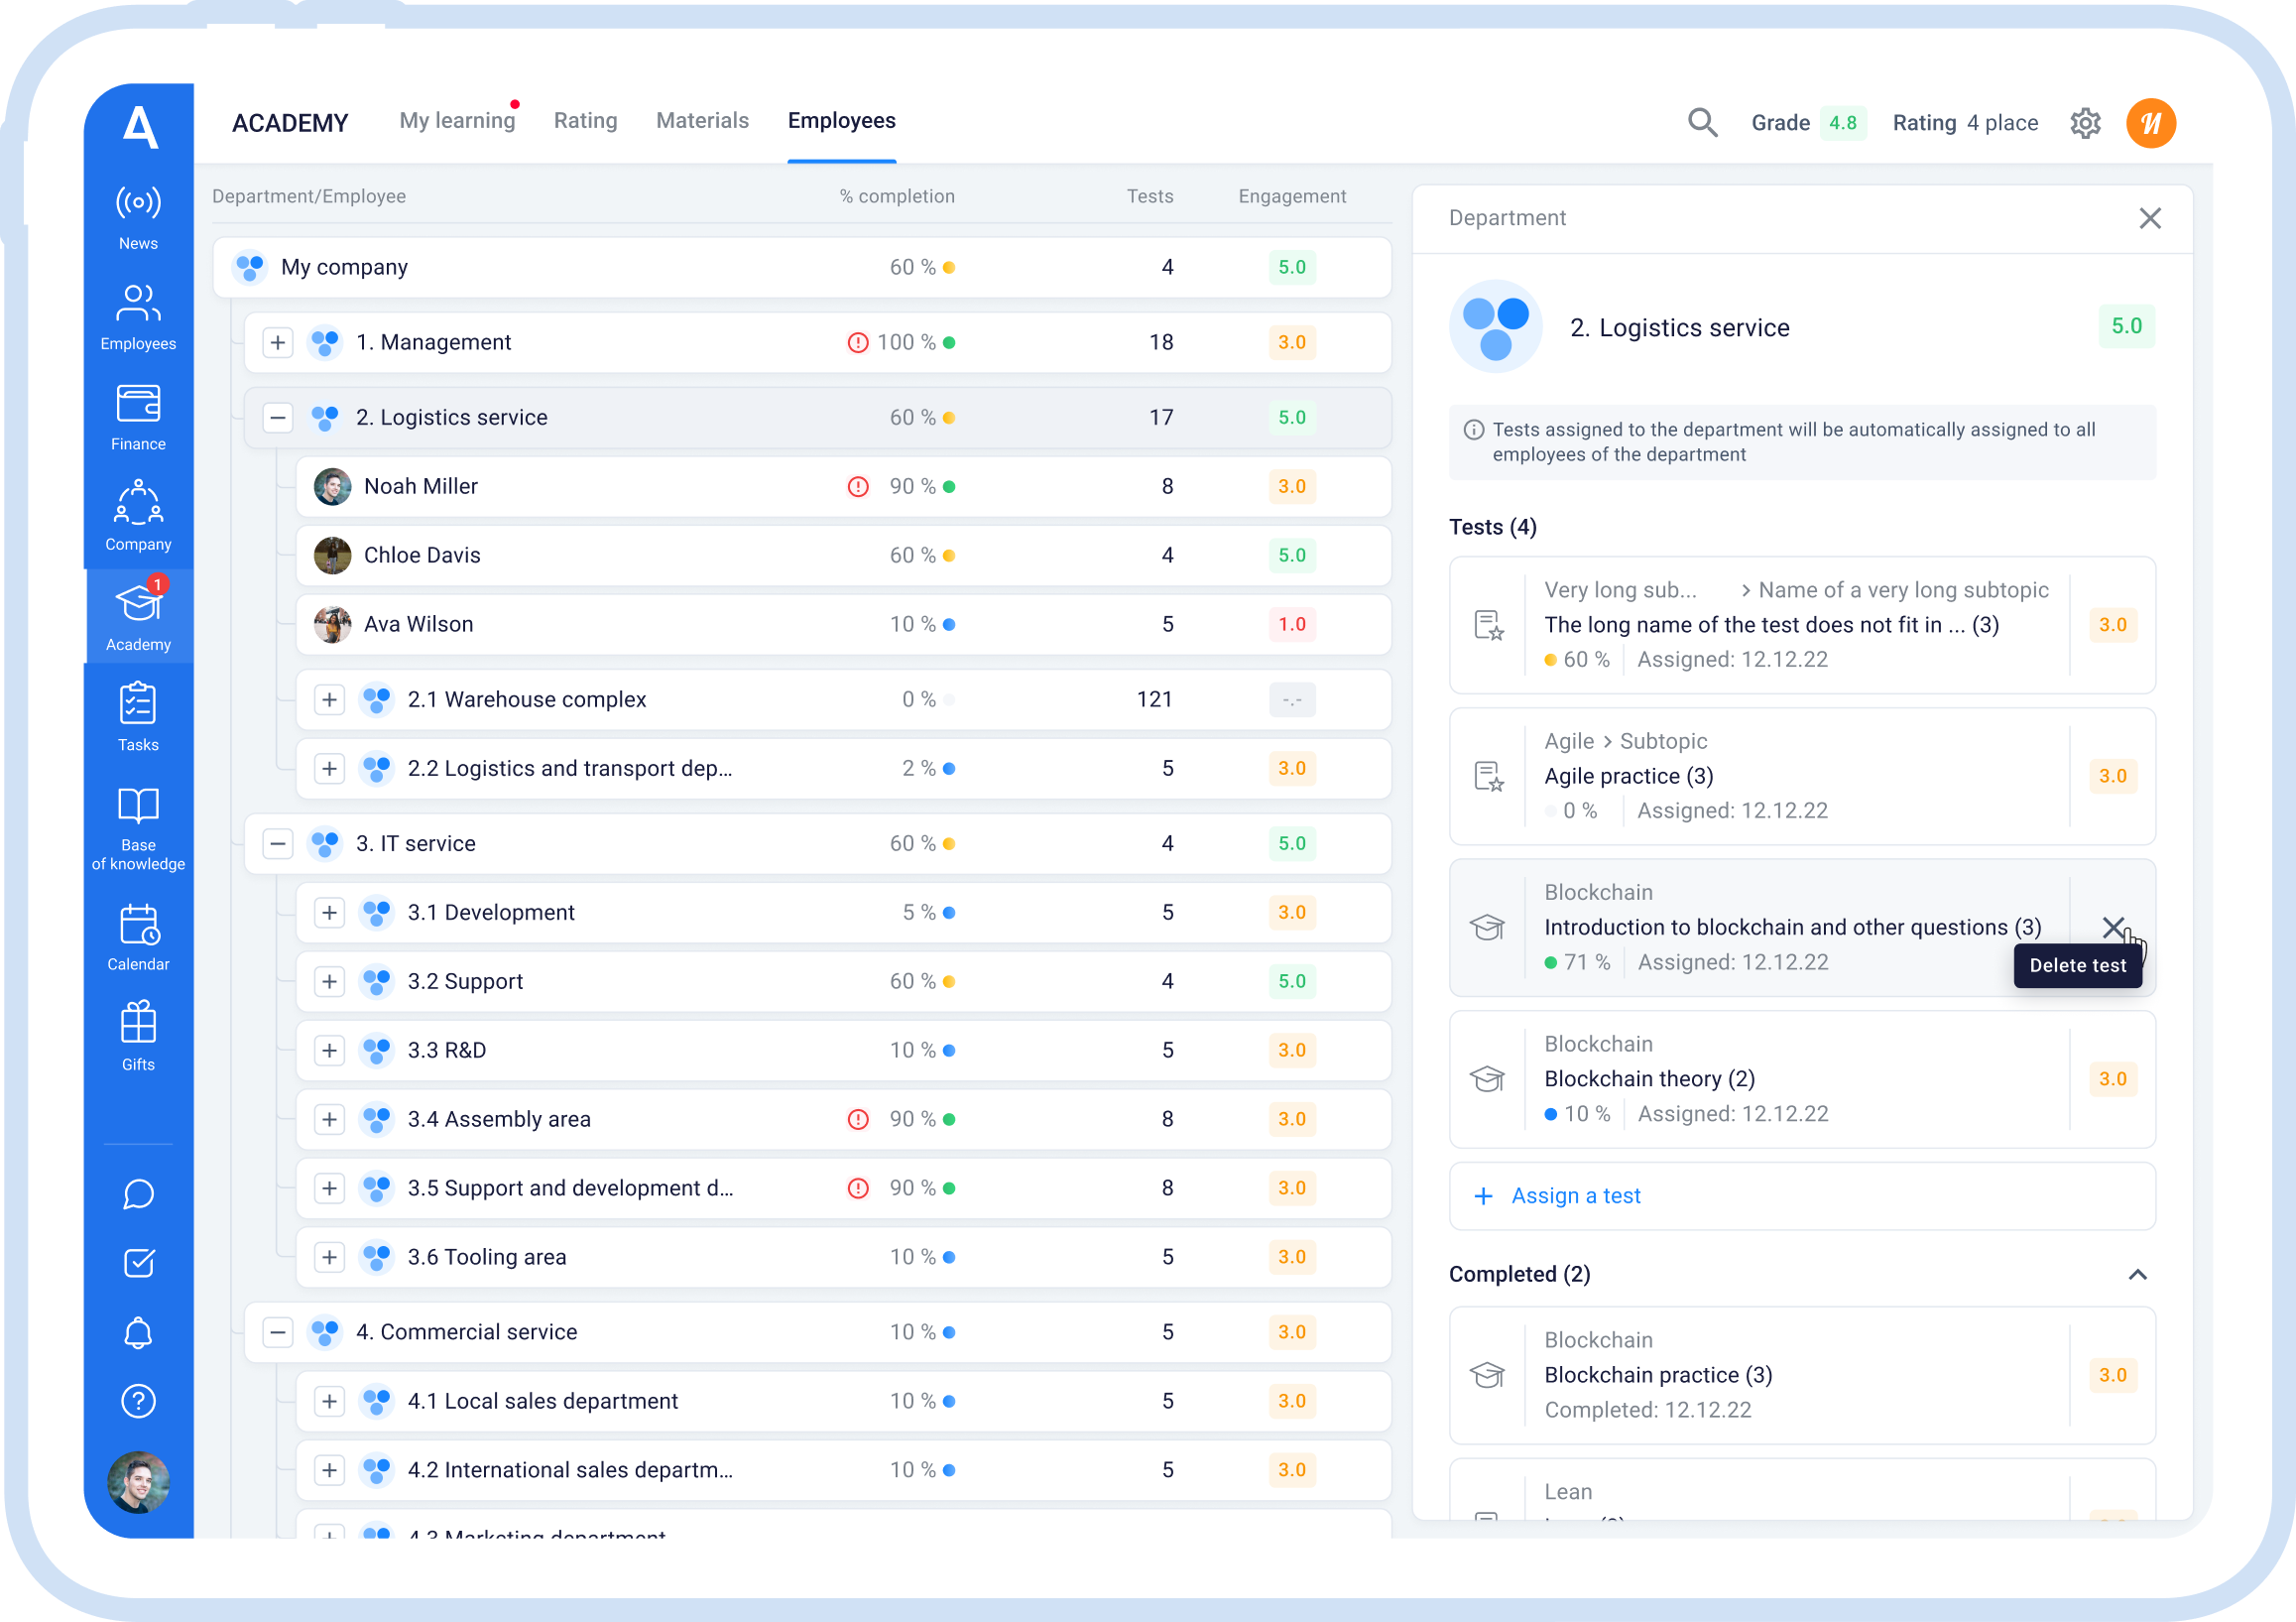The width and height of the screenshot is (2296, 1622).
Task: Click Ava Wilson's 1.0 engagement badge
Action: click(1292, 624)
